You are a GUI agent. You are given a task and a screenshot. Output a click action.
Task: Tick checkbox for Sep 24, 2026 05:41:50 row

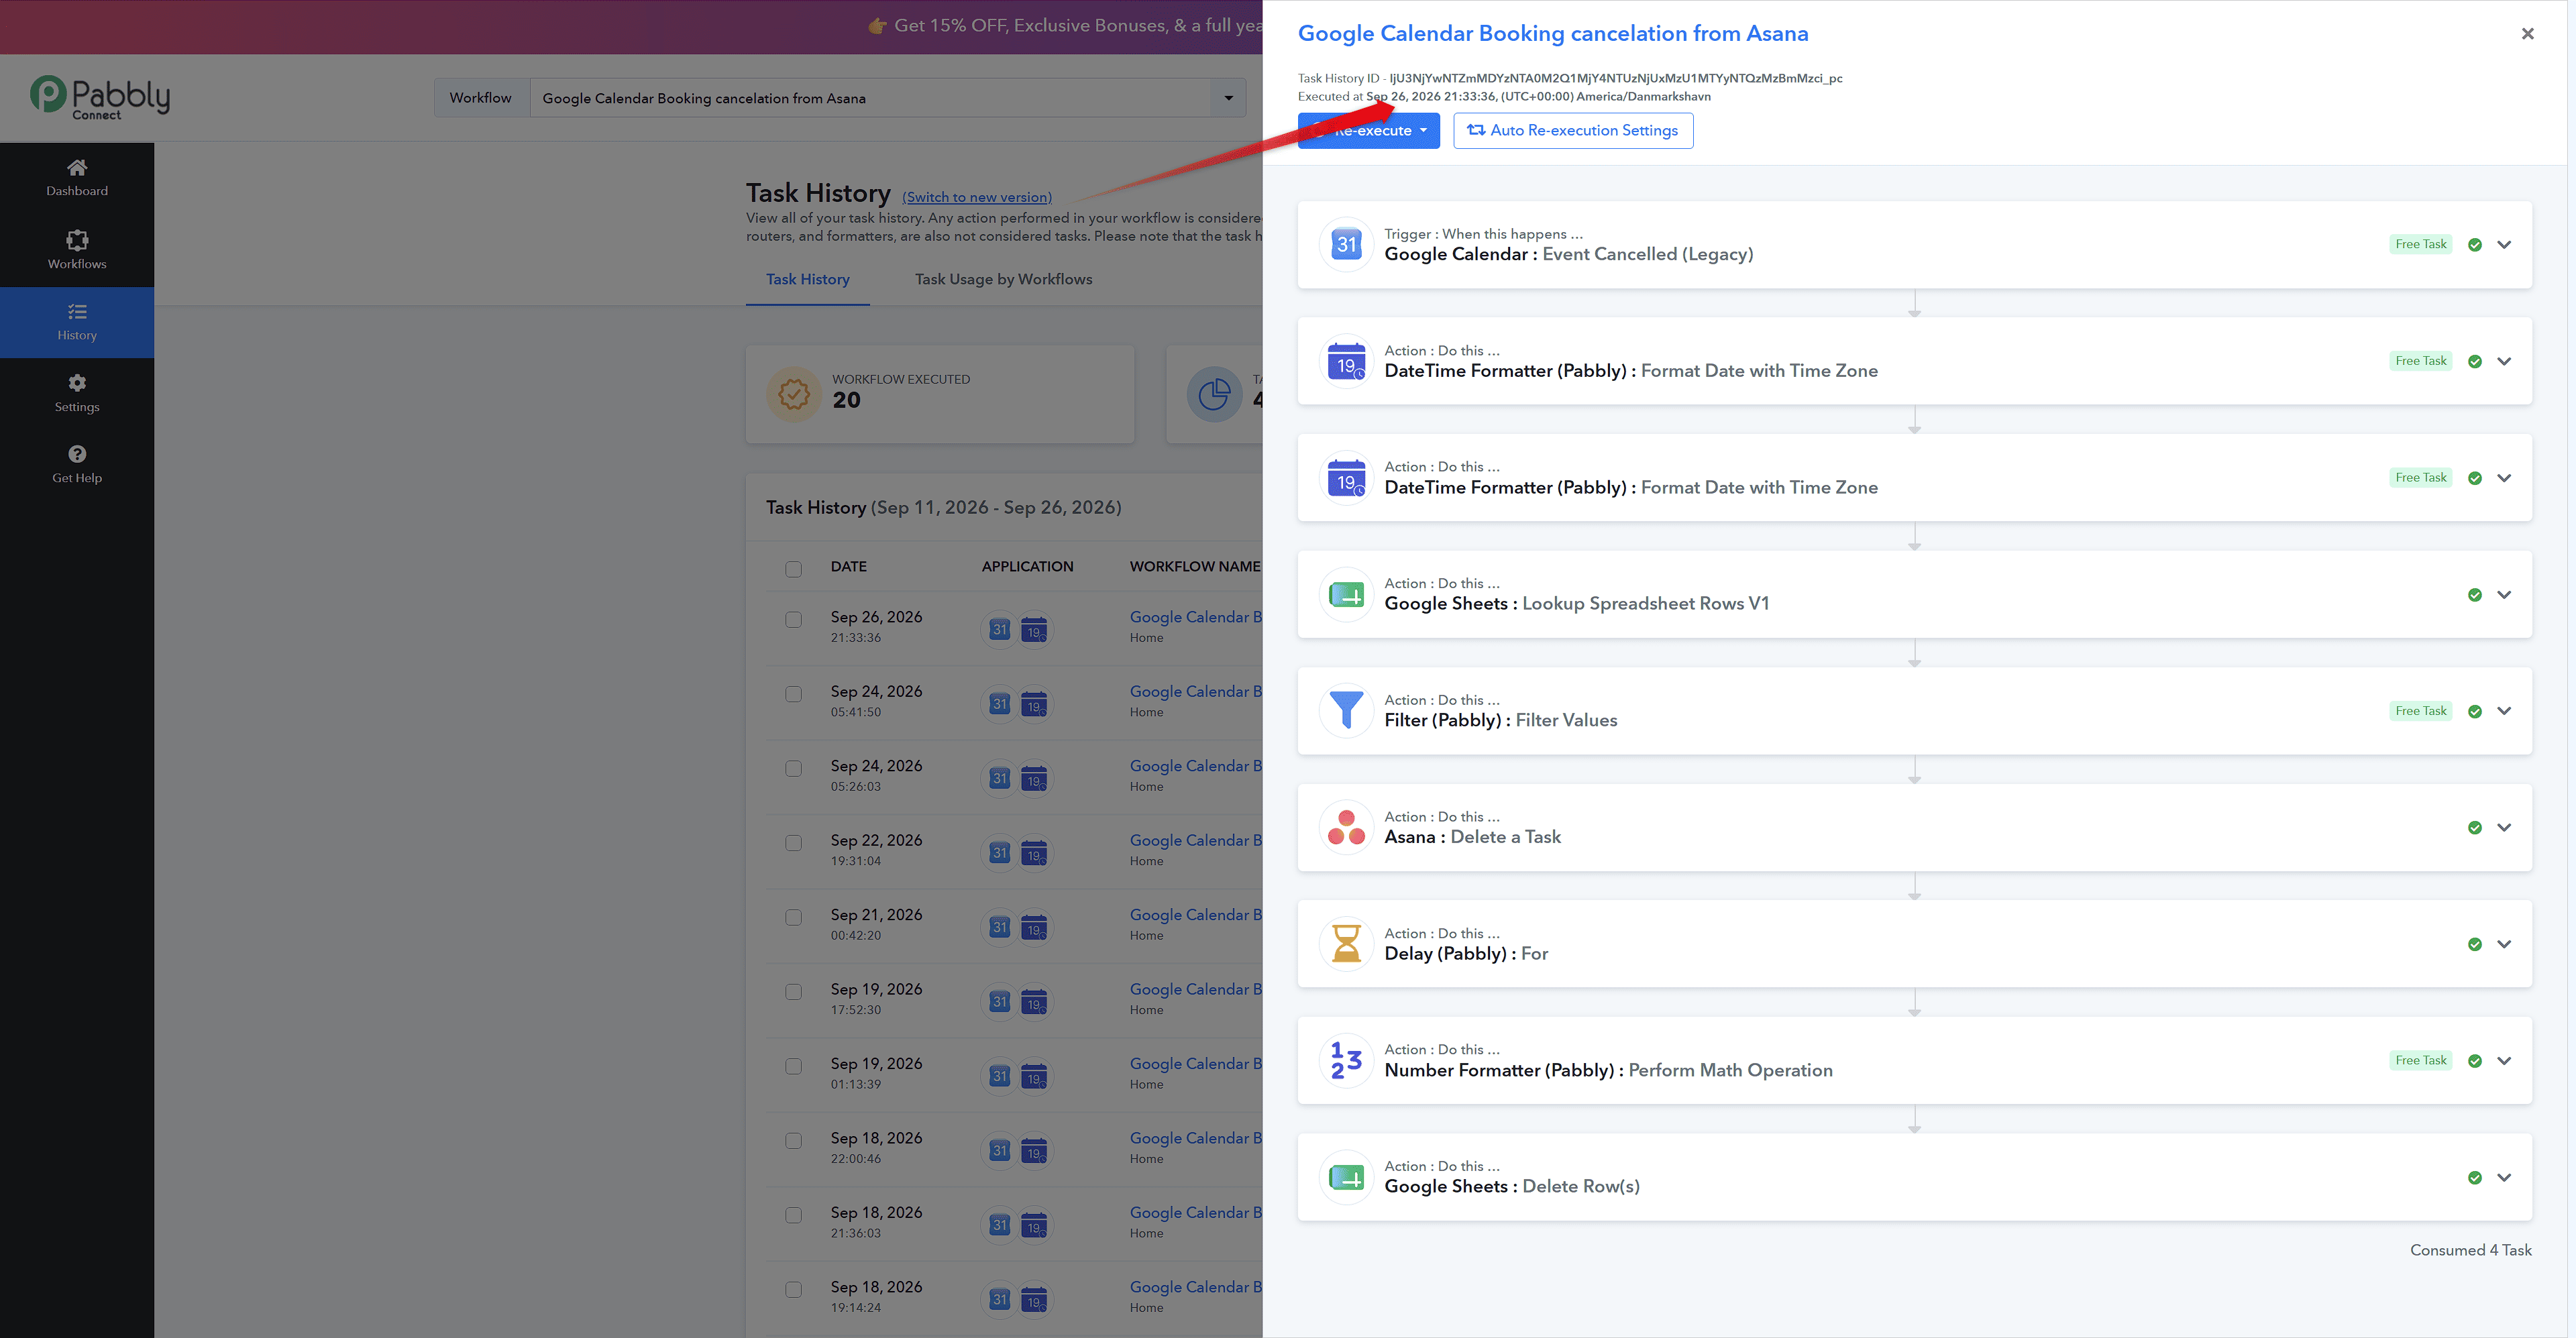(793, 694)
